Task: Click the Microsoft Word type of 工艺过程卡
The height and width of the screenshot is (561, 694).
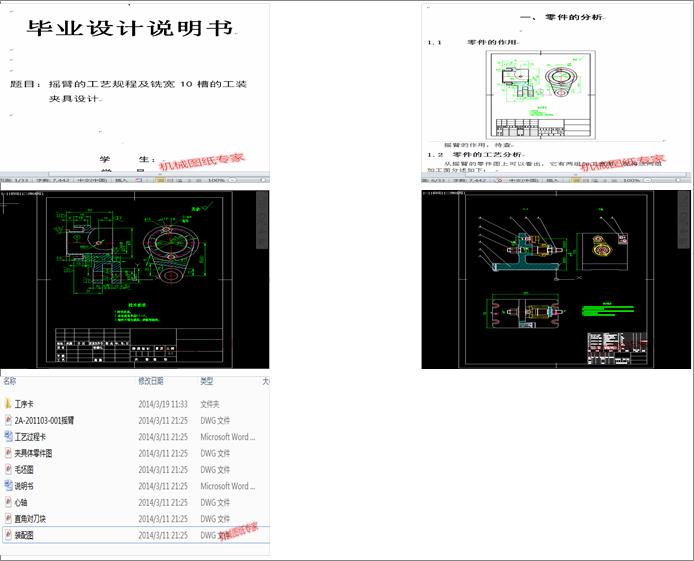Action: point(227,437)
